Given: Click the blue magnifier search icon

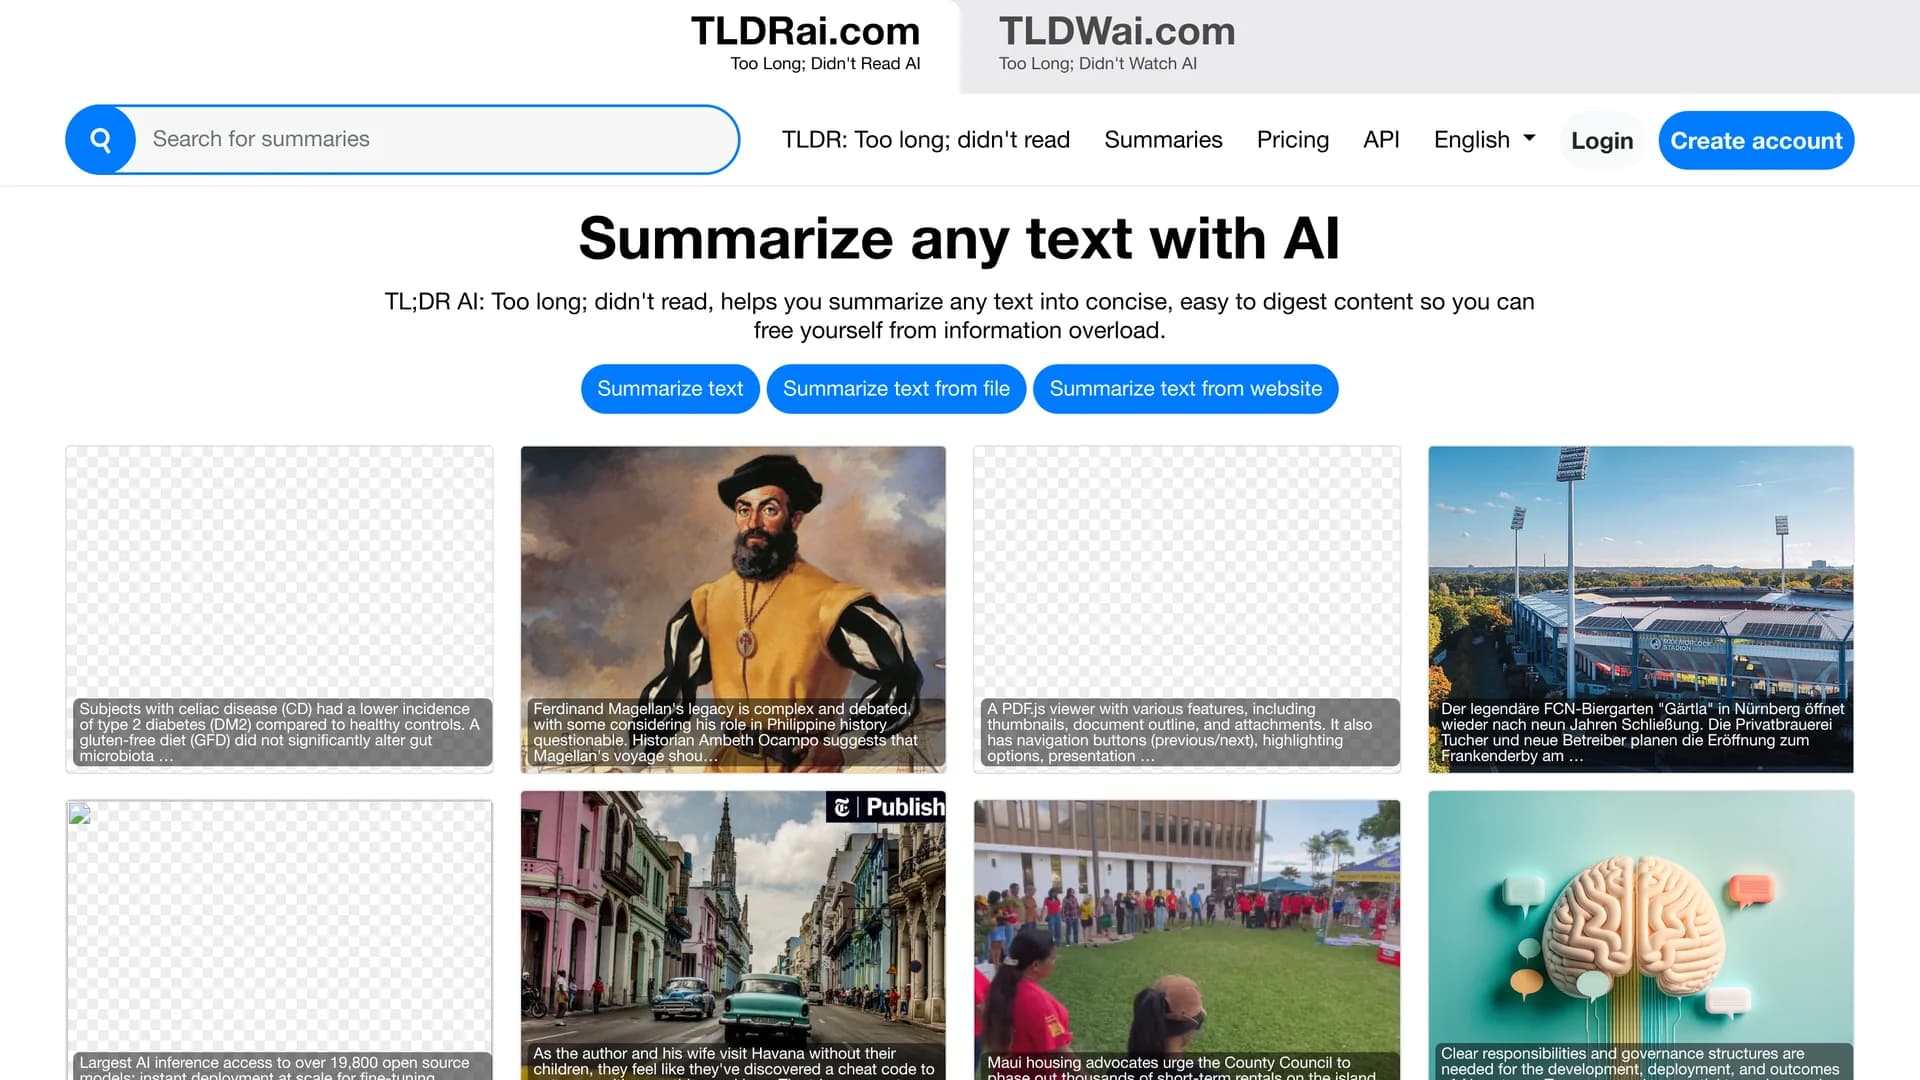Looking at the screenshot, I should 100,140.
